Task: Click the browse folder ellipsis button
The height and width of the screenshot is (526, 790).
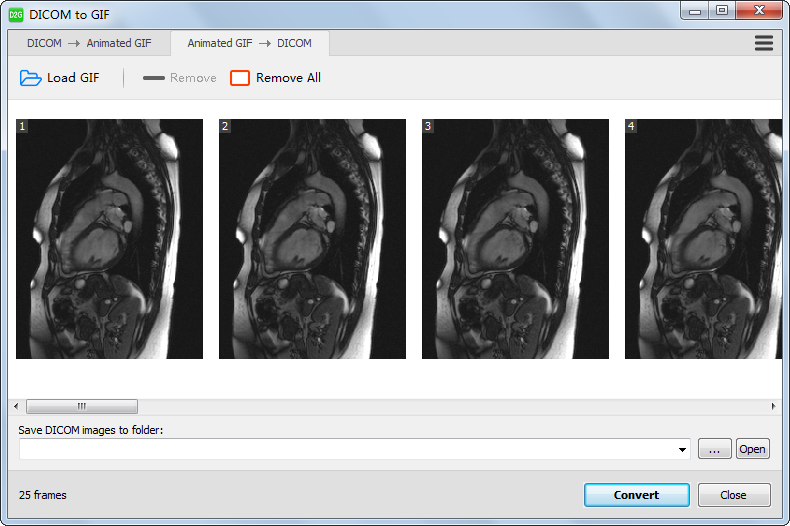Action: [714, 449]
